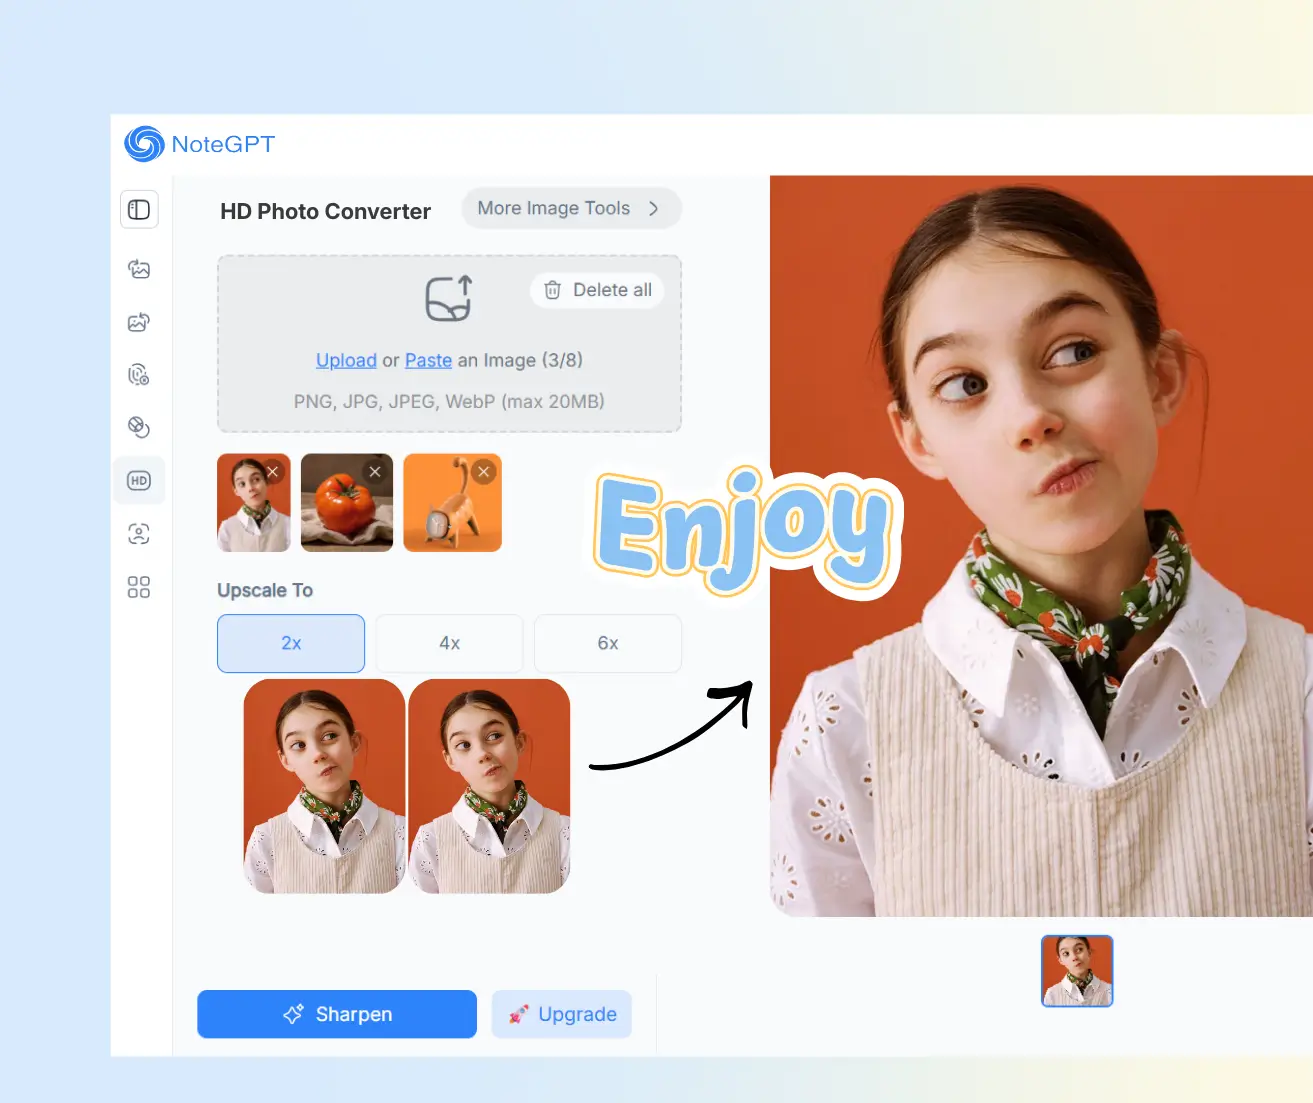This screenshot has width=1313, height=1103.
Task: Click the Upgrade button
Action: click(561, 1014)
